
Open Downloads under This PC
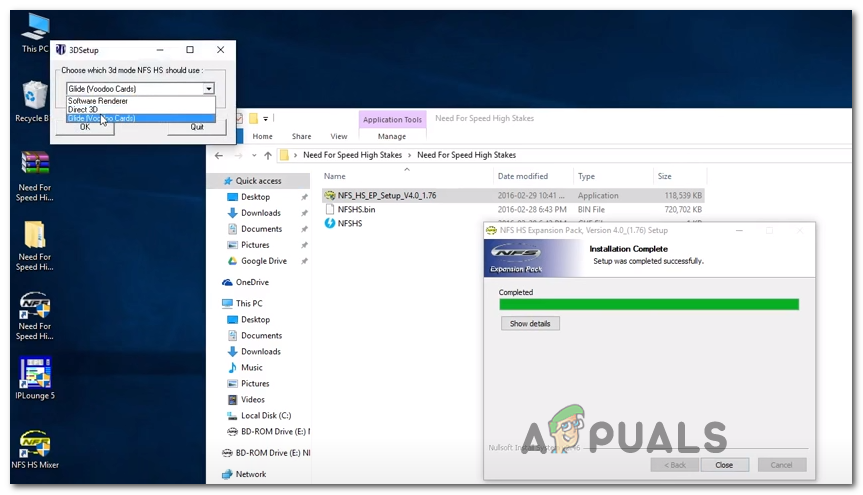[260, 352]
